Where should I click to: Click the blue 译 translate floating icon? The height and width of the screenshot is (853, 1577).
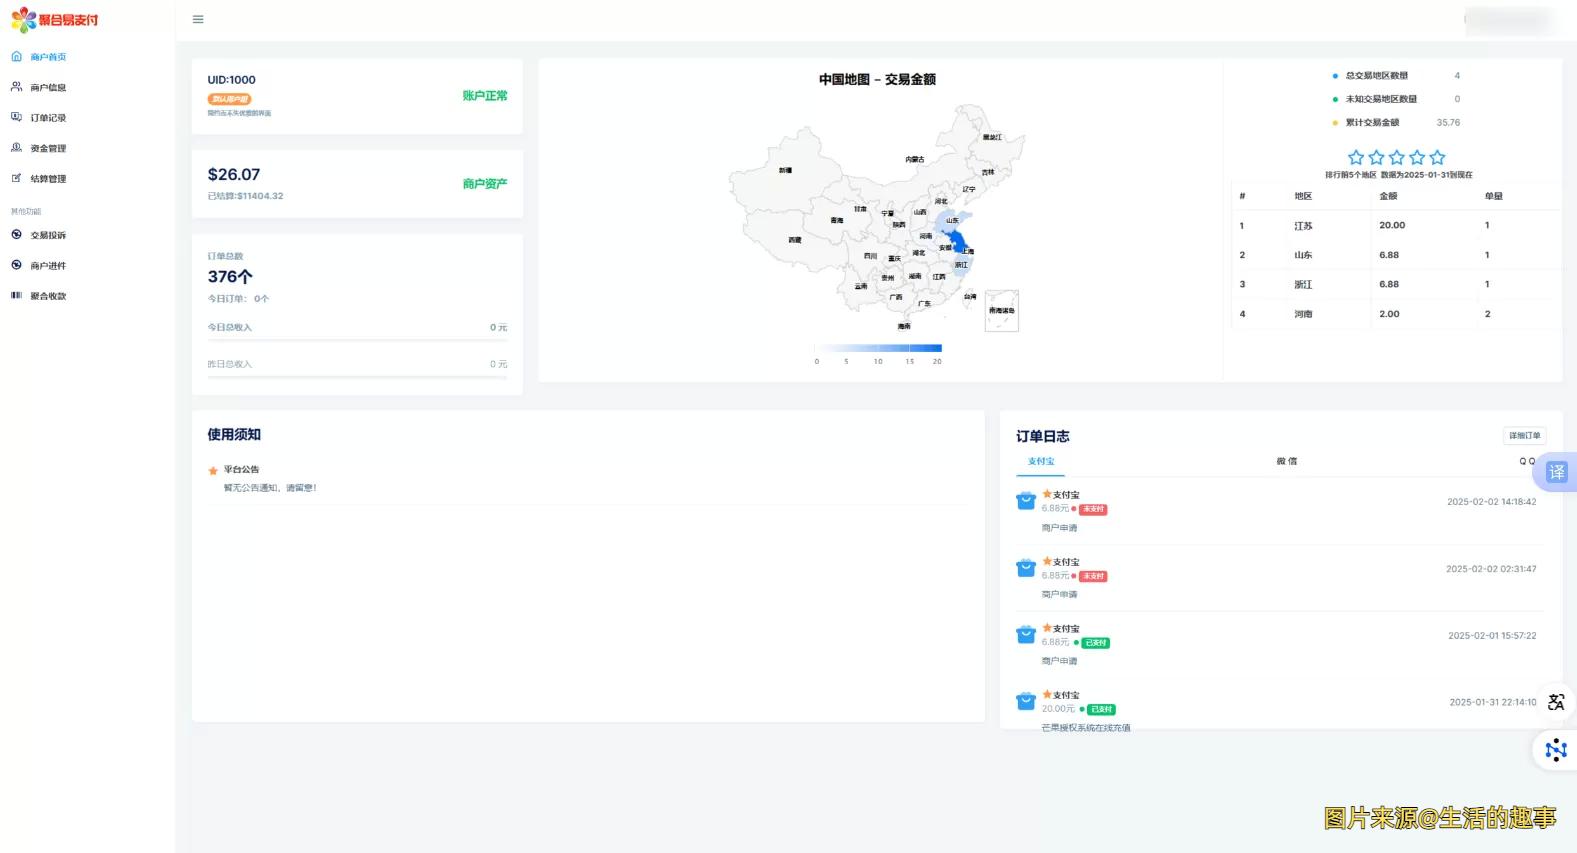[x=1556, y=472]
